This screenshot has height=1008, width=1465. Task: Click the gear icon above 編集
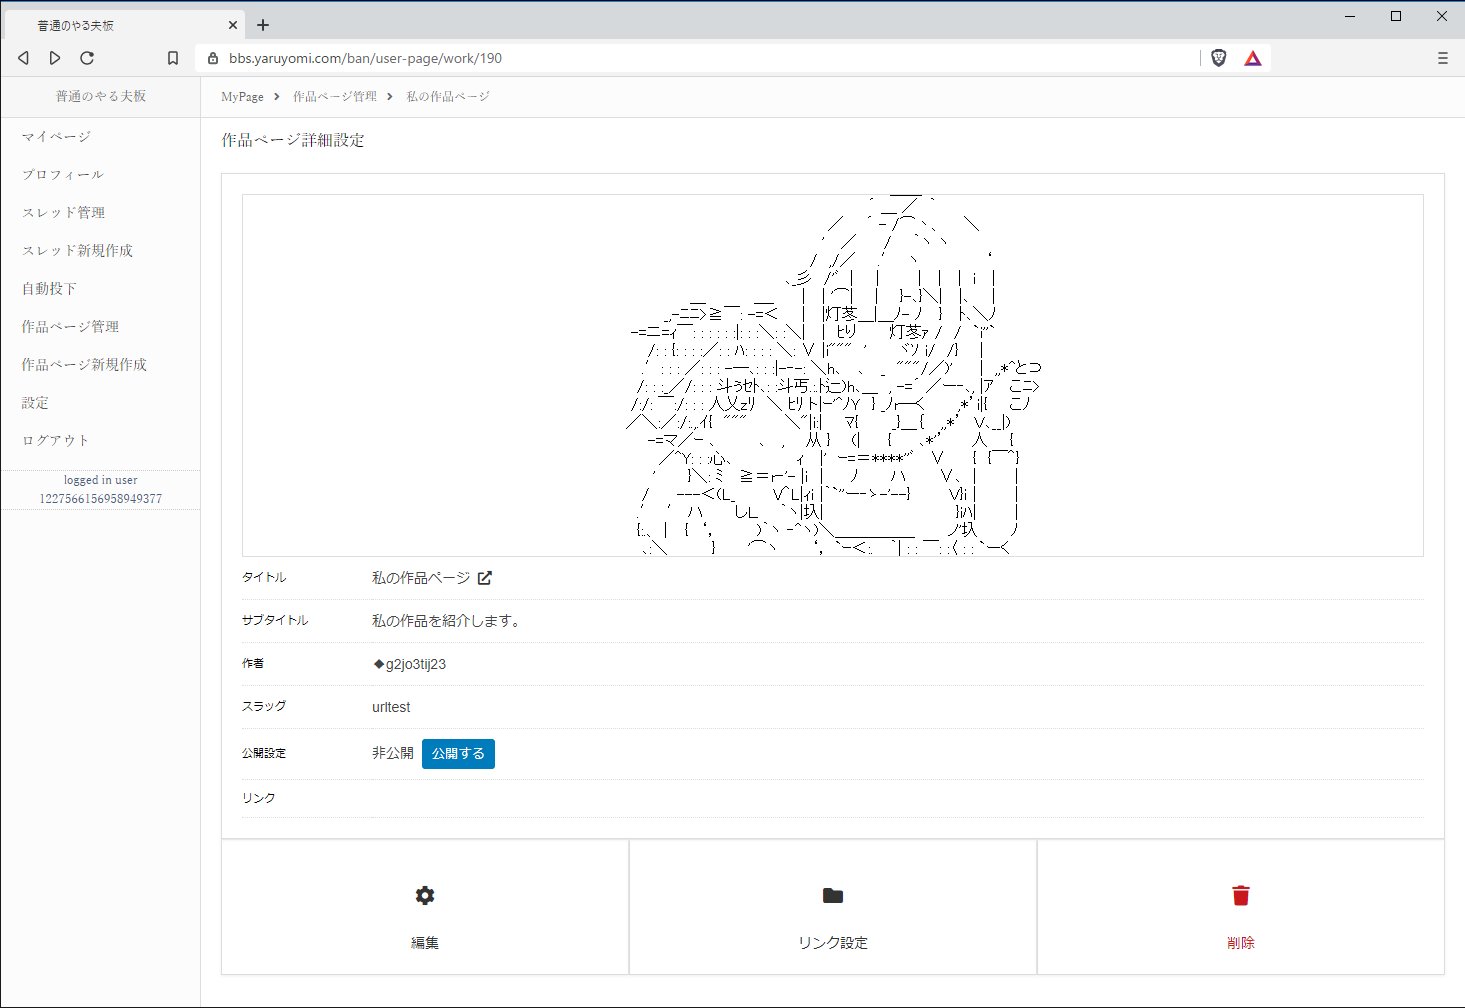click(x=424, y=895)
